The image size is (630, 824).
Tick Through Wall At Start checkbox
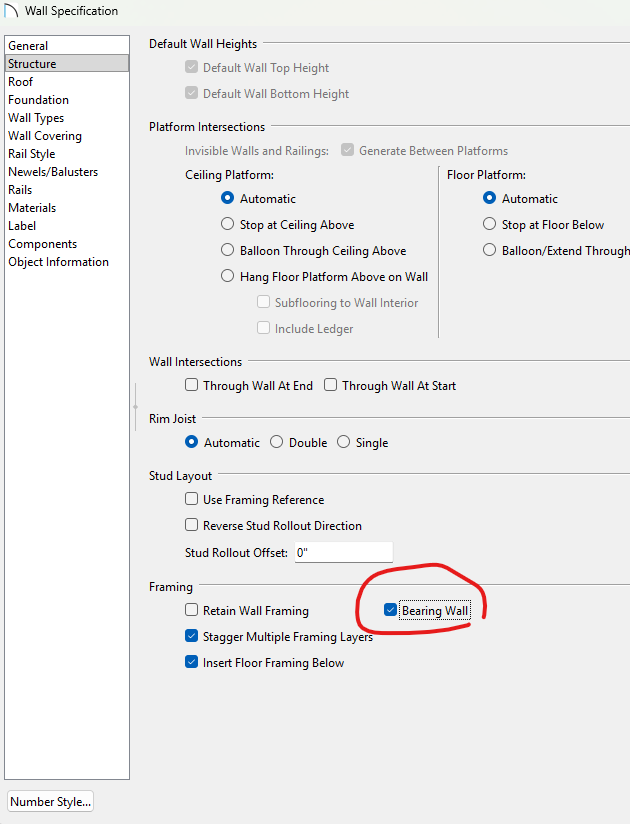[331, 385]
